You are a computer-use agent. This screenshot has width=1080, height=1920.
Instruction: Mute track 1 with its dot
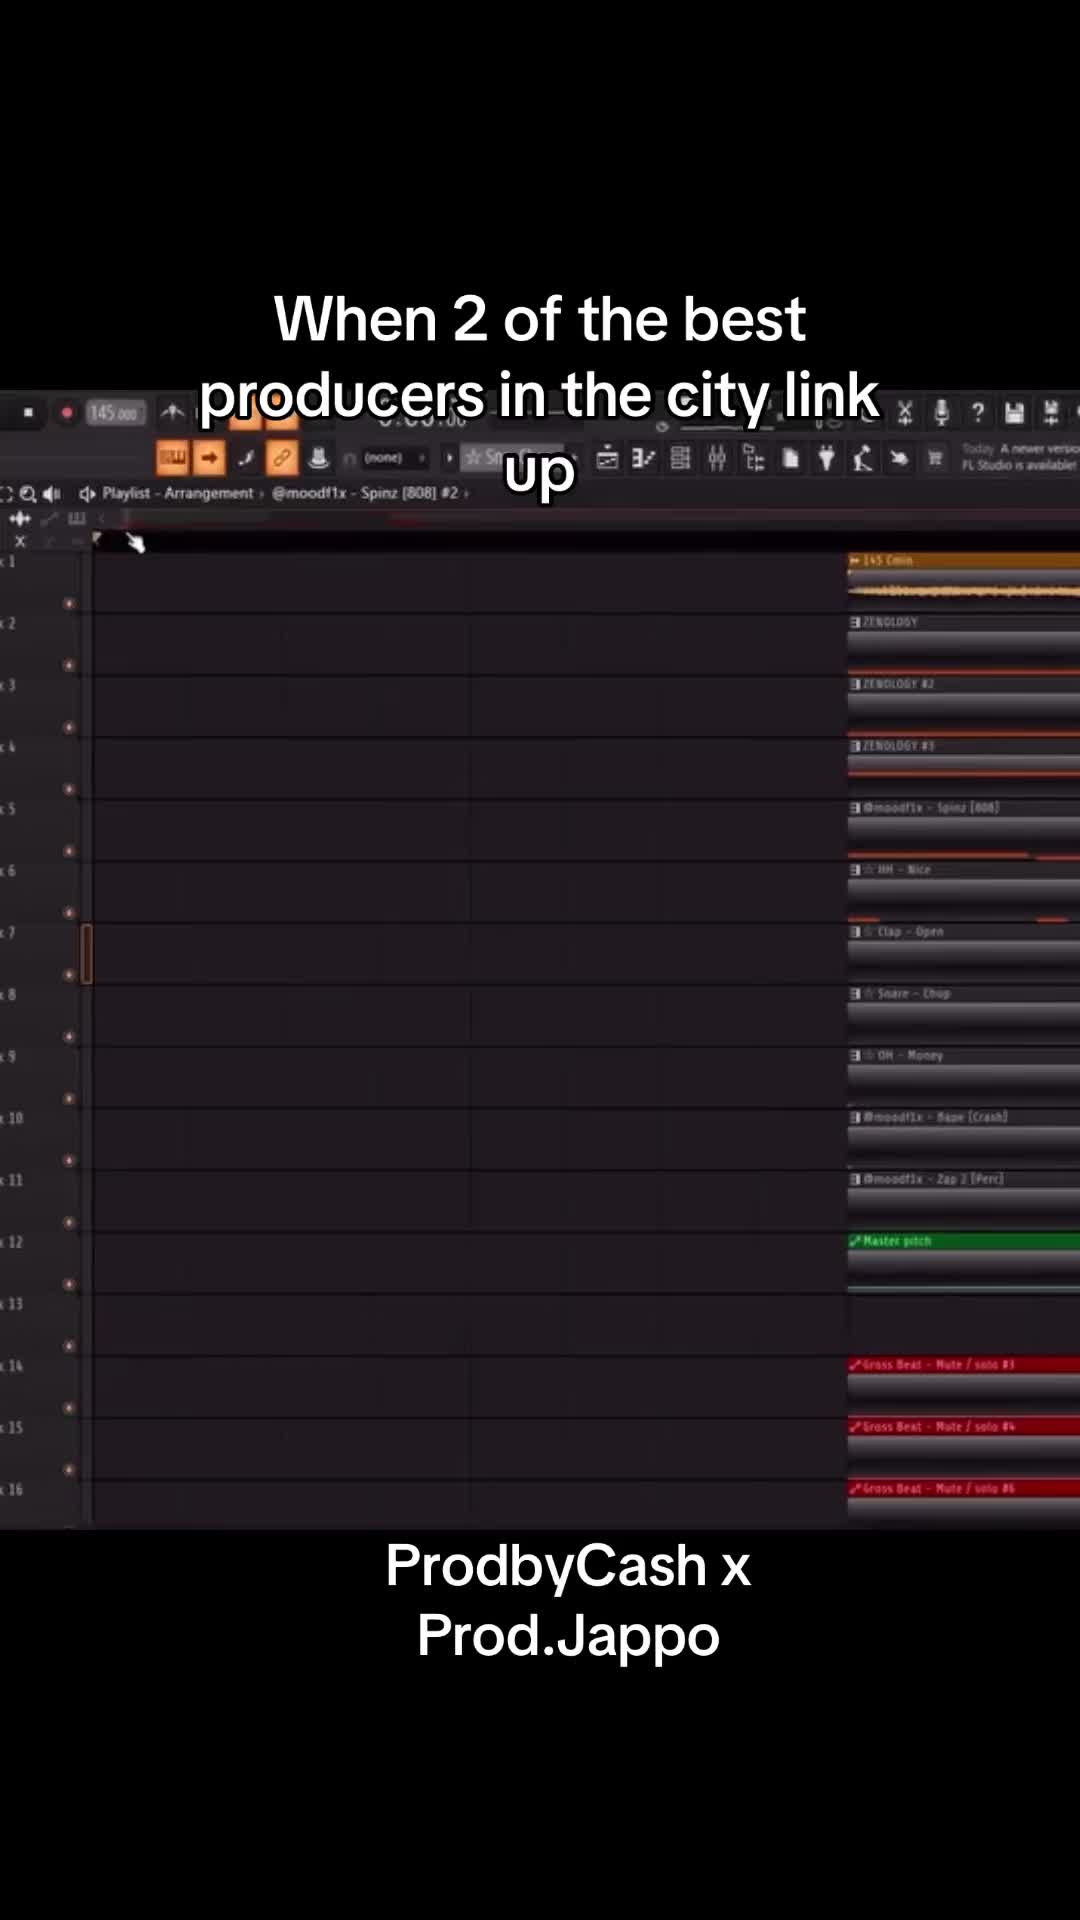(x=69, y=603)
